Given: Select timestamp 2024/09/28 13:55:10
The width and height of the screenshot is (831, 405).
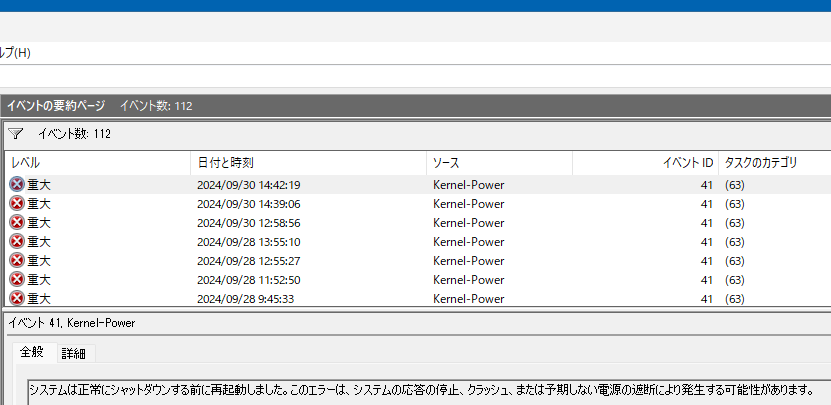Looking at the screenshot, I should (x=249, y=242).
